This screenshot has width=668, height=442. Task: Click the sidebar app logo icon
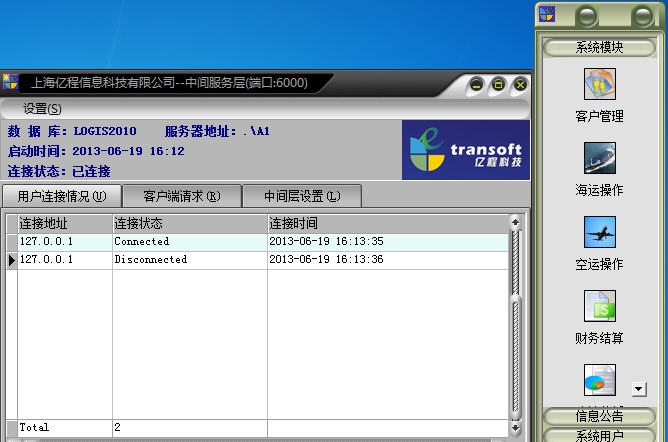click(x=547, y=14)
